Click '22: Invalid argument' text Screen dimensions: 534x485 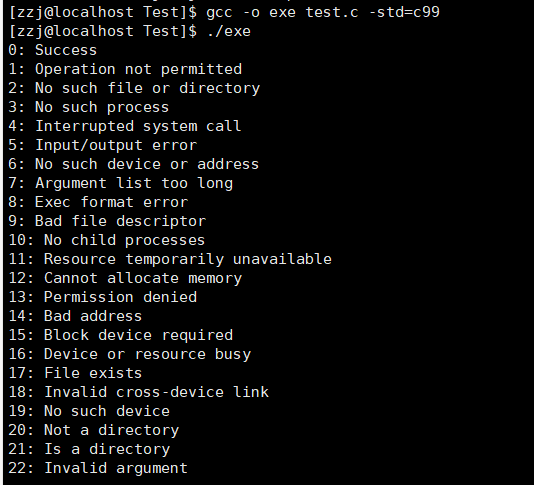pyautogui.click(x=98, y=468)
